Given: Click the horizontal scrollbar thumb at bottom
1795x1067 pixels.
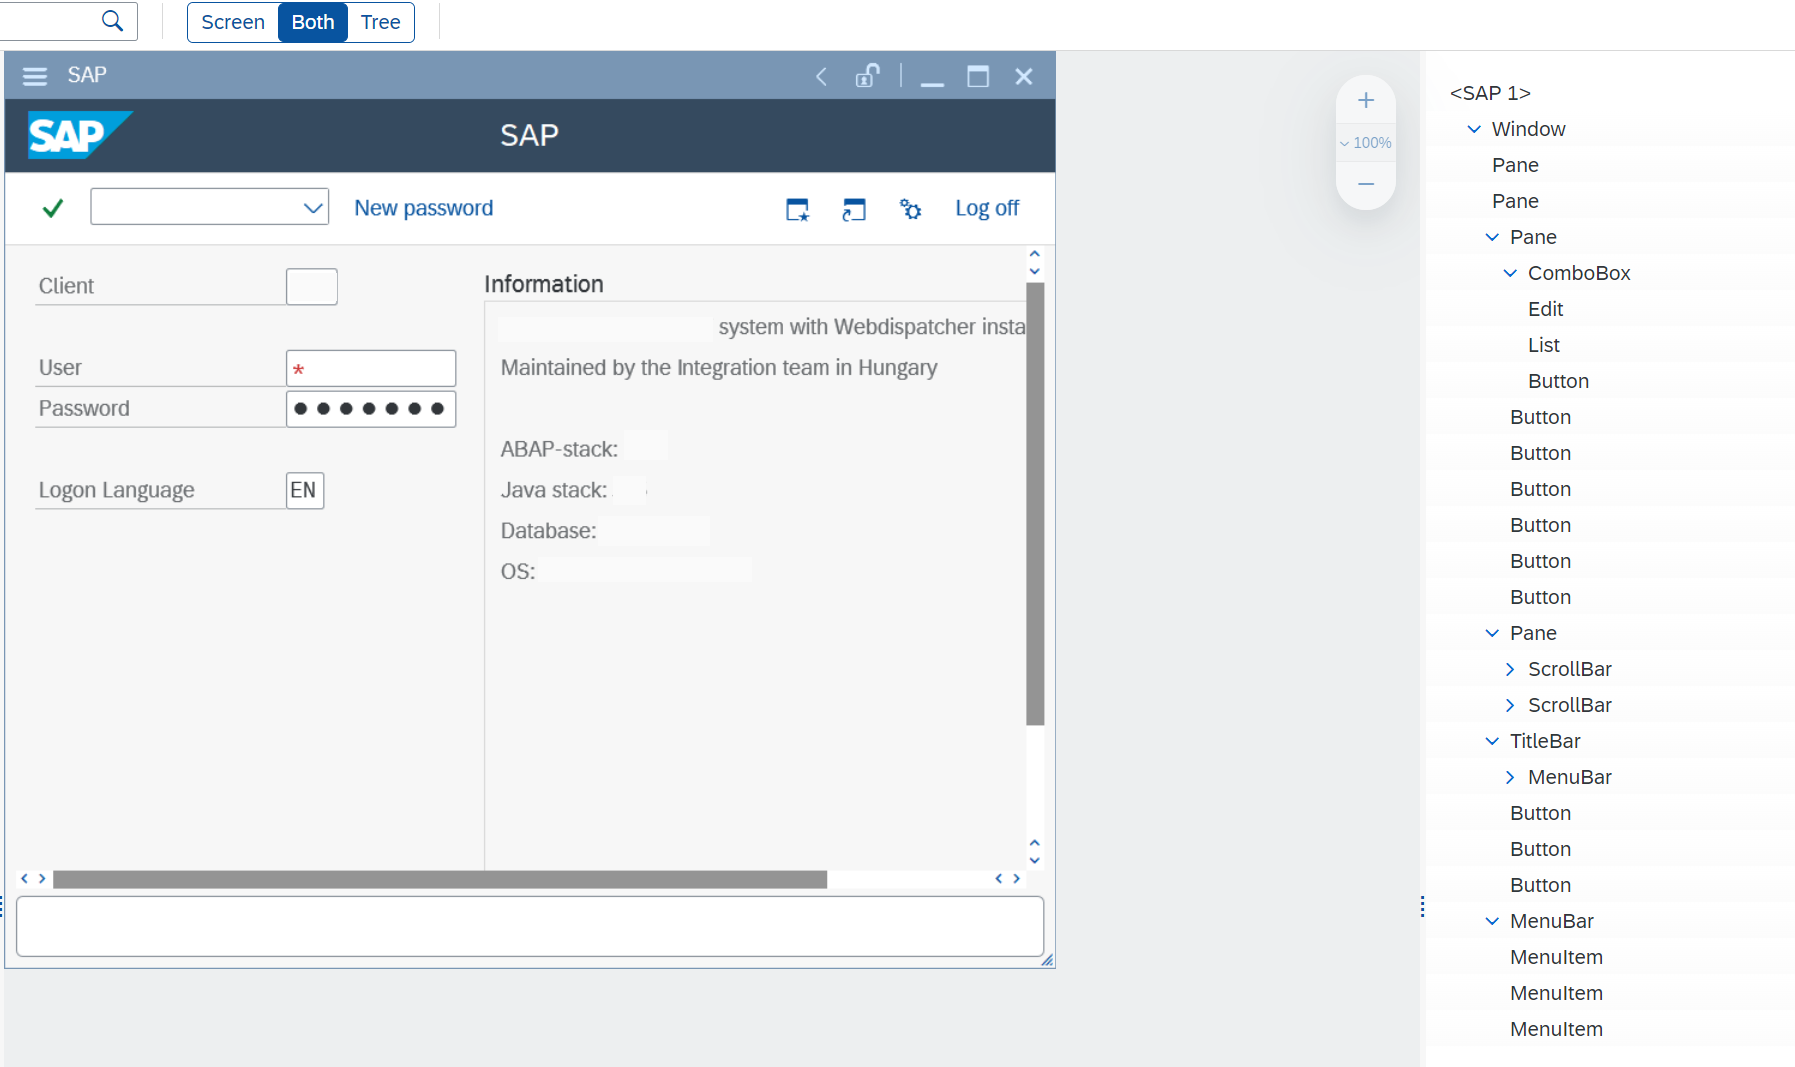Looking at the screenshot, I should pyautogui.click(x=440, y=879).
